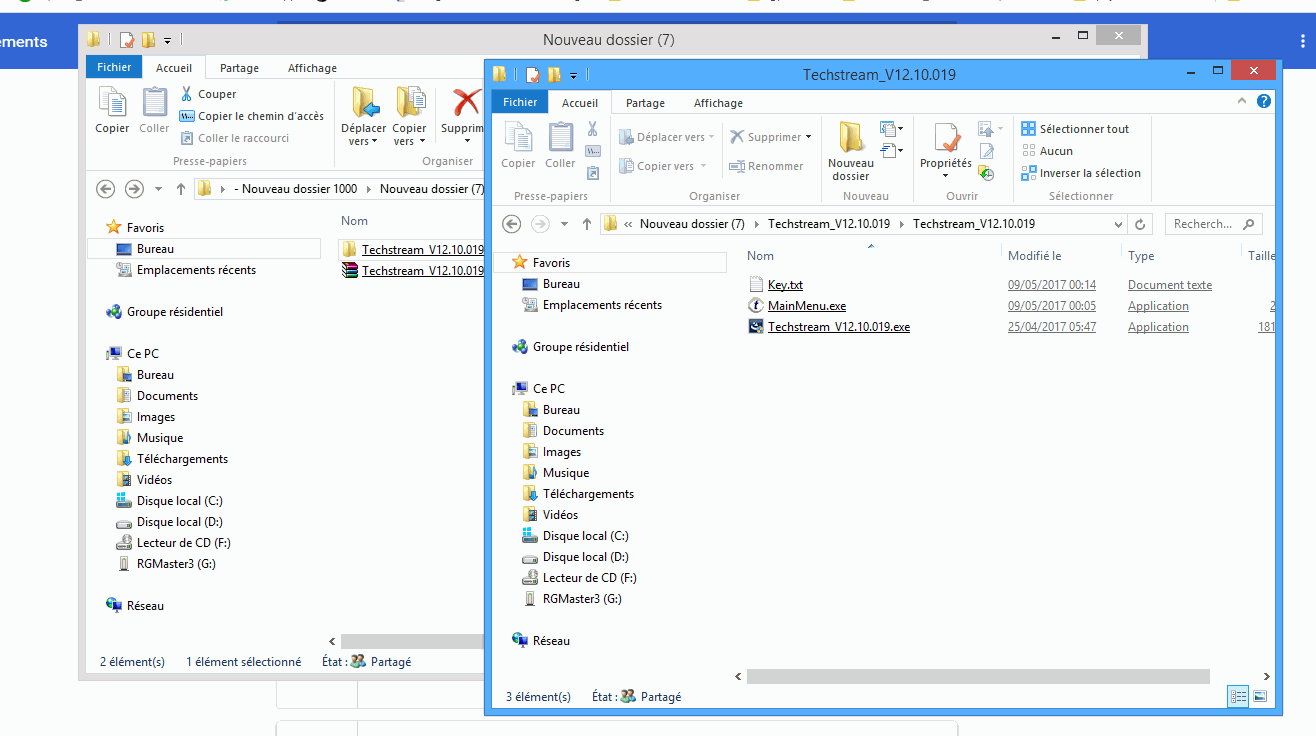Click the Rechercher search box
Screen dimensions: 1316x736
tap(1214, 224)
